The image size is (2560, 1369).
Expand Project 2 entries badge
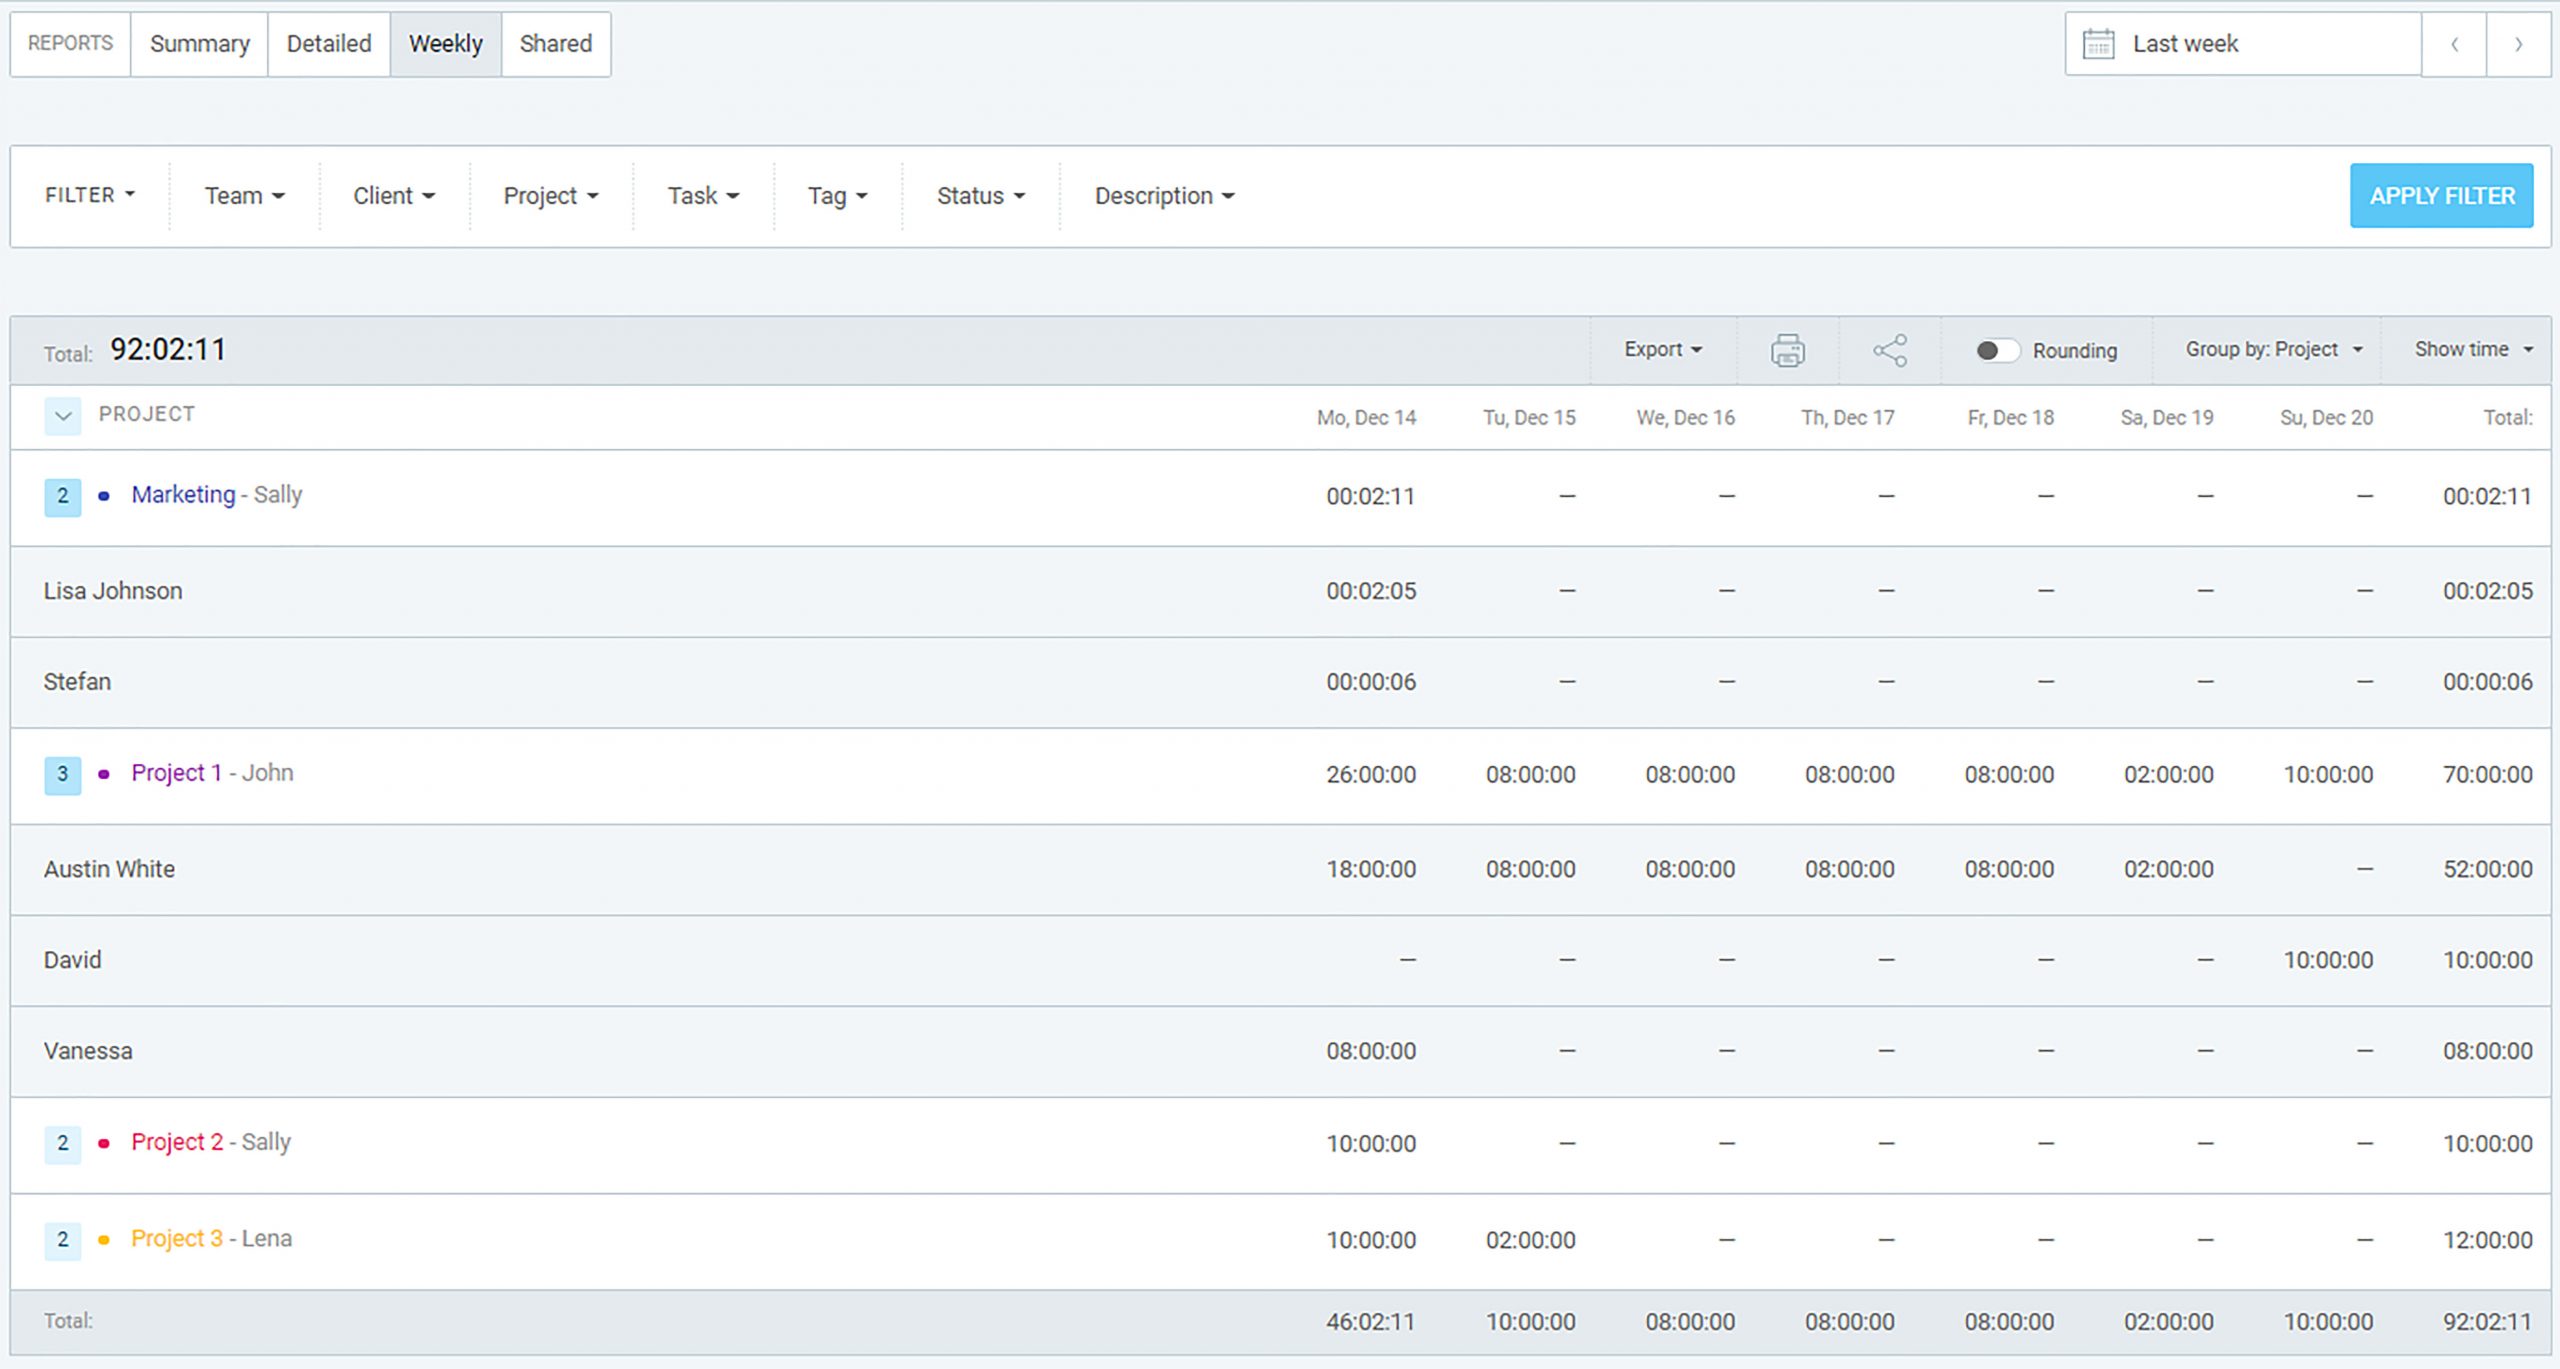click(62, 1143)
